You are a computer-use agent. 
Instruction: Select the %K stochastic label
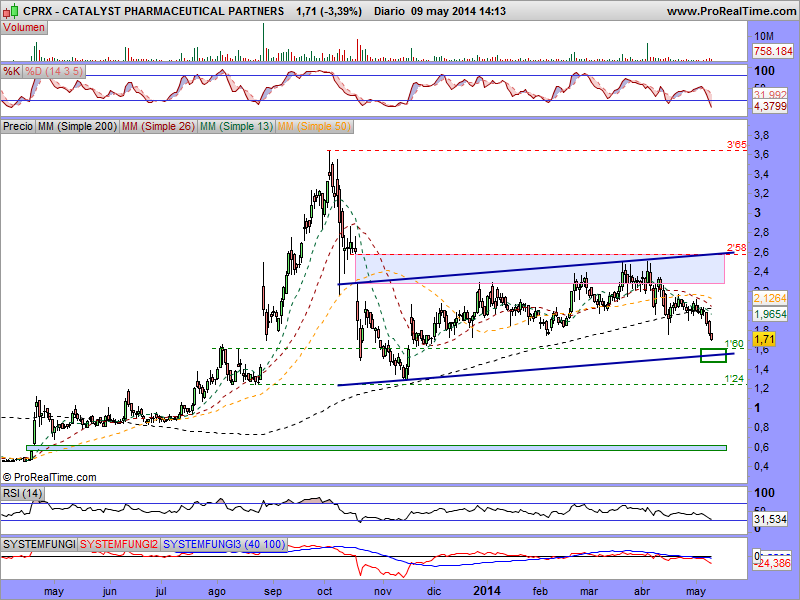pyautogui.click(x=12, y=71)
